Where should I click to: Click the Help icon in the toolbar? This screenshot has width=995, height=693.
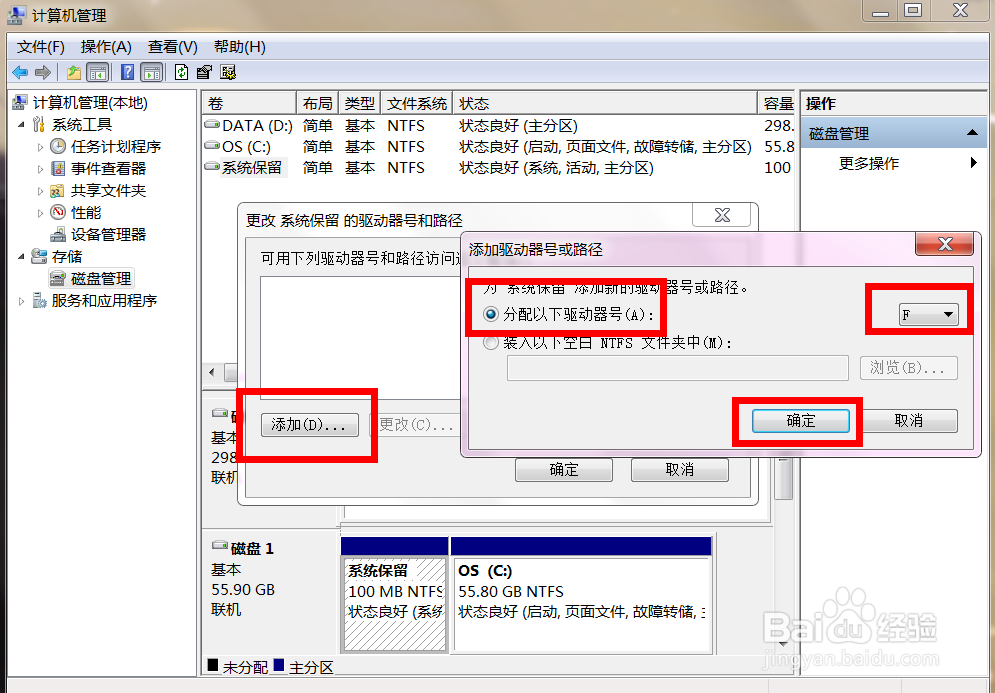[x=126, y=72]
